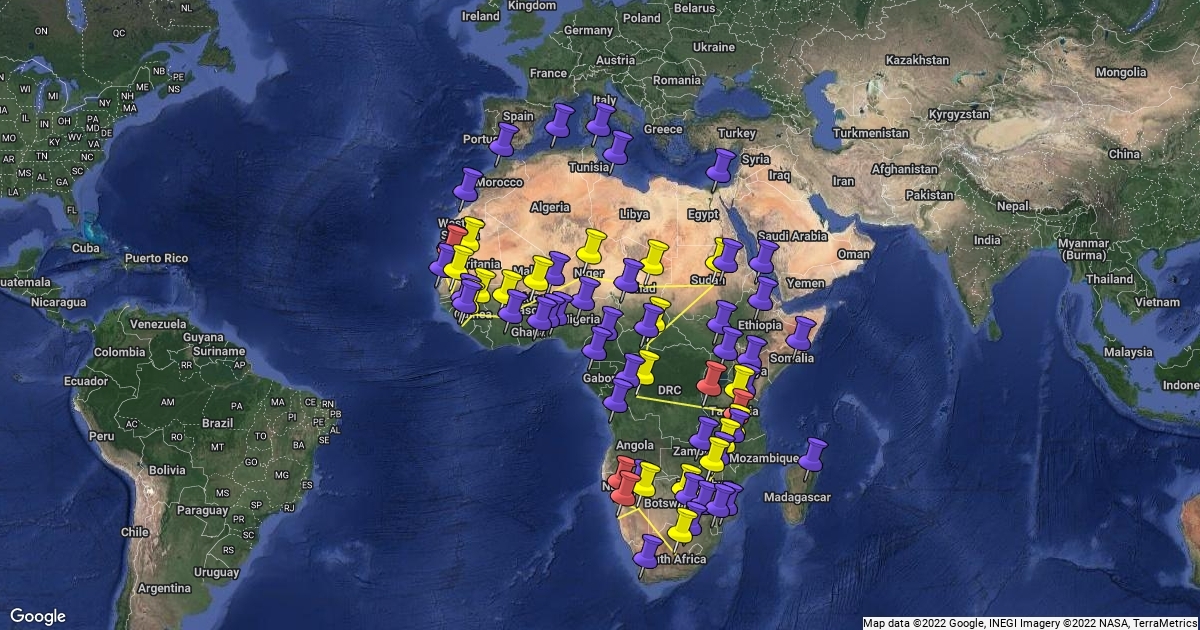Viewport: 1200px width, 630px height.
Task: Select the Puerto Rico label
Action: pyautogui.click(x=156, y=258)
